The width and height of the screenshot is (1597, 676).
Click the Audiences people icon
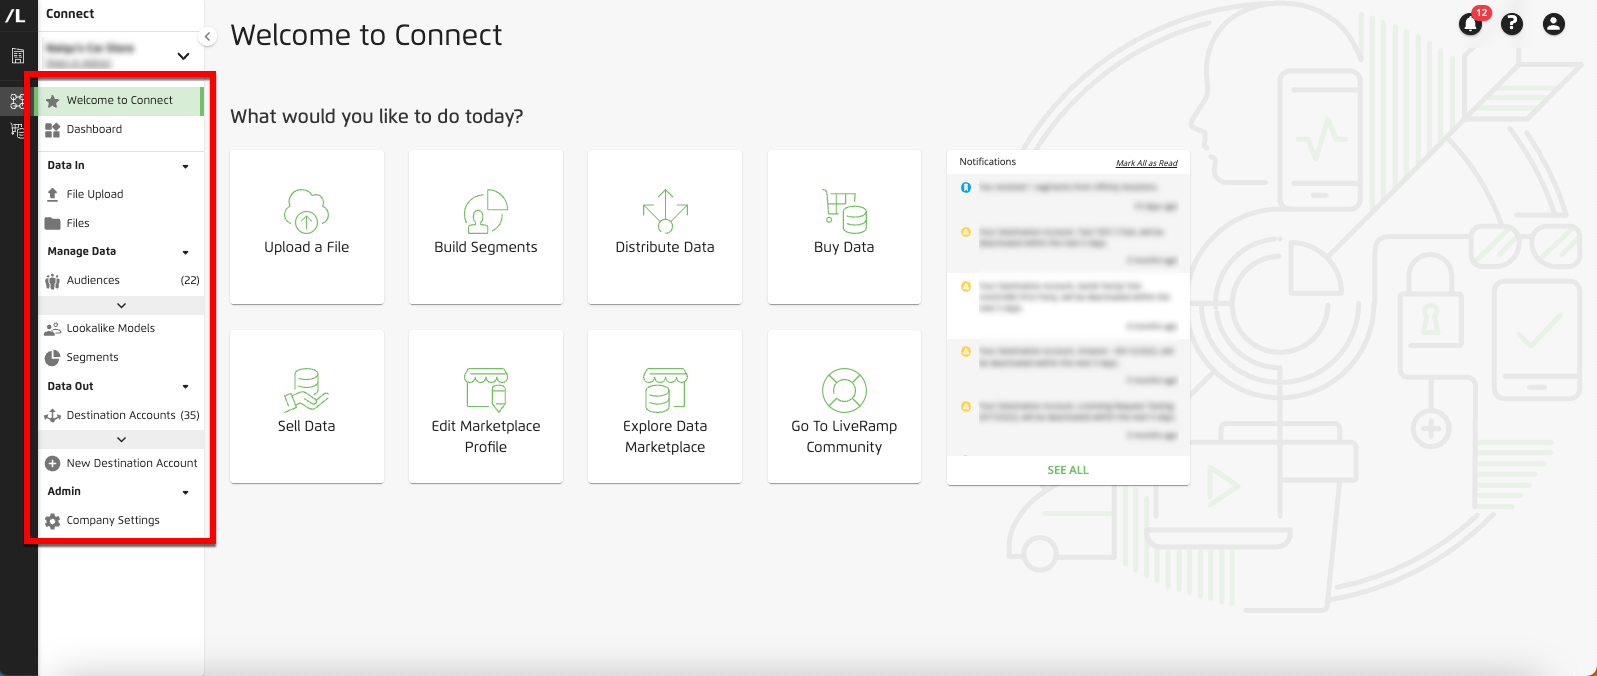[53, 281]
